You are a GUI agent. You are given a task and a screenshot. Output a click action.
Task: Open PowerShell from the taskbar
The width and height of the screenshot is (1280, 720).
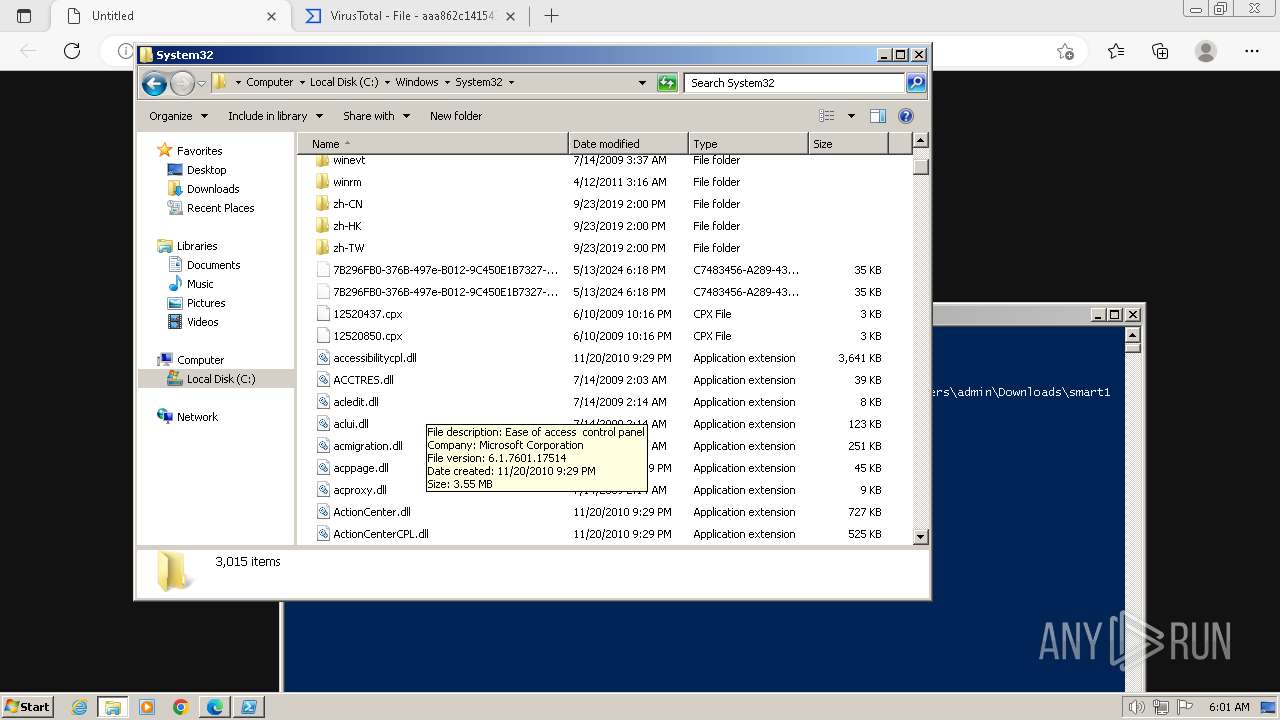click(249, 707)
